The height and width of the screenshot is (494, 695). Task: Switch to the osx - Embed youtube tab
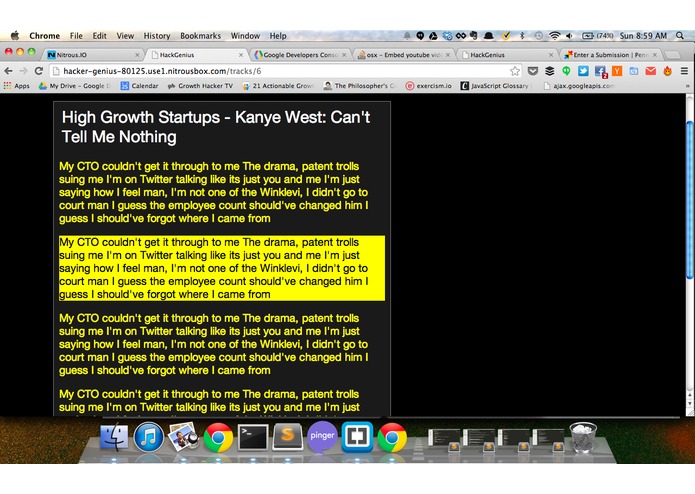(x=403, y=55)
